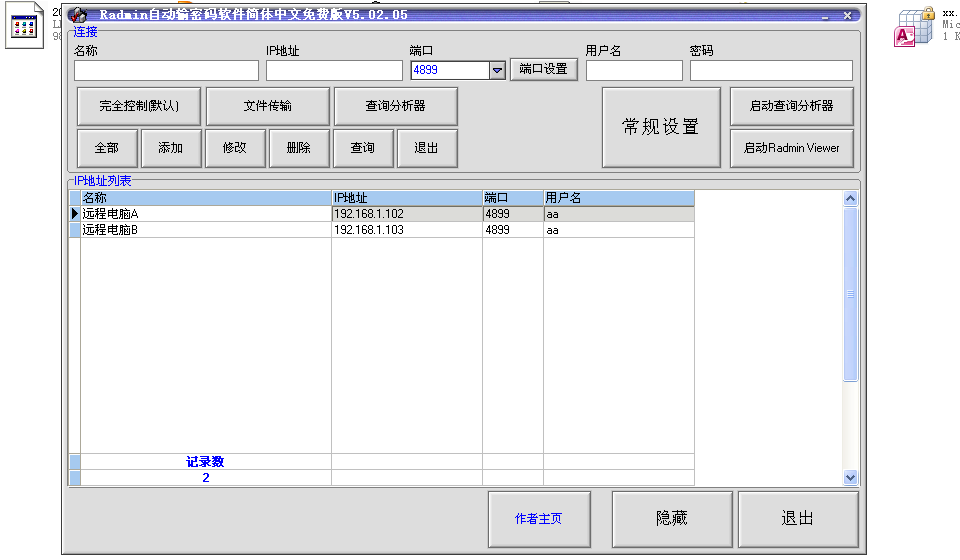The width and height of the screenshot is (960, 560).
Task: Click the 文件传输 file transfer button
Action: click(268, 106)
